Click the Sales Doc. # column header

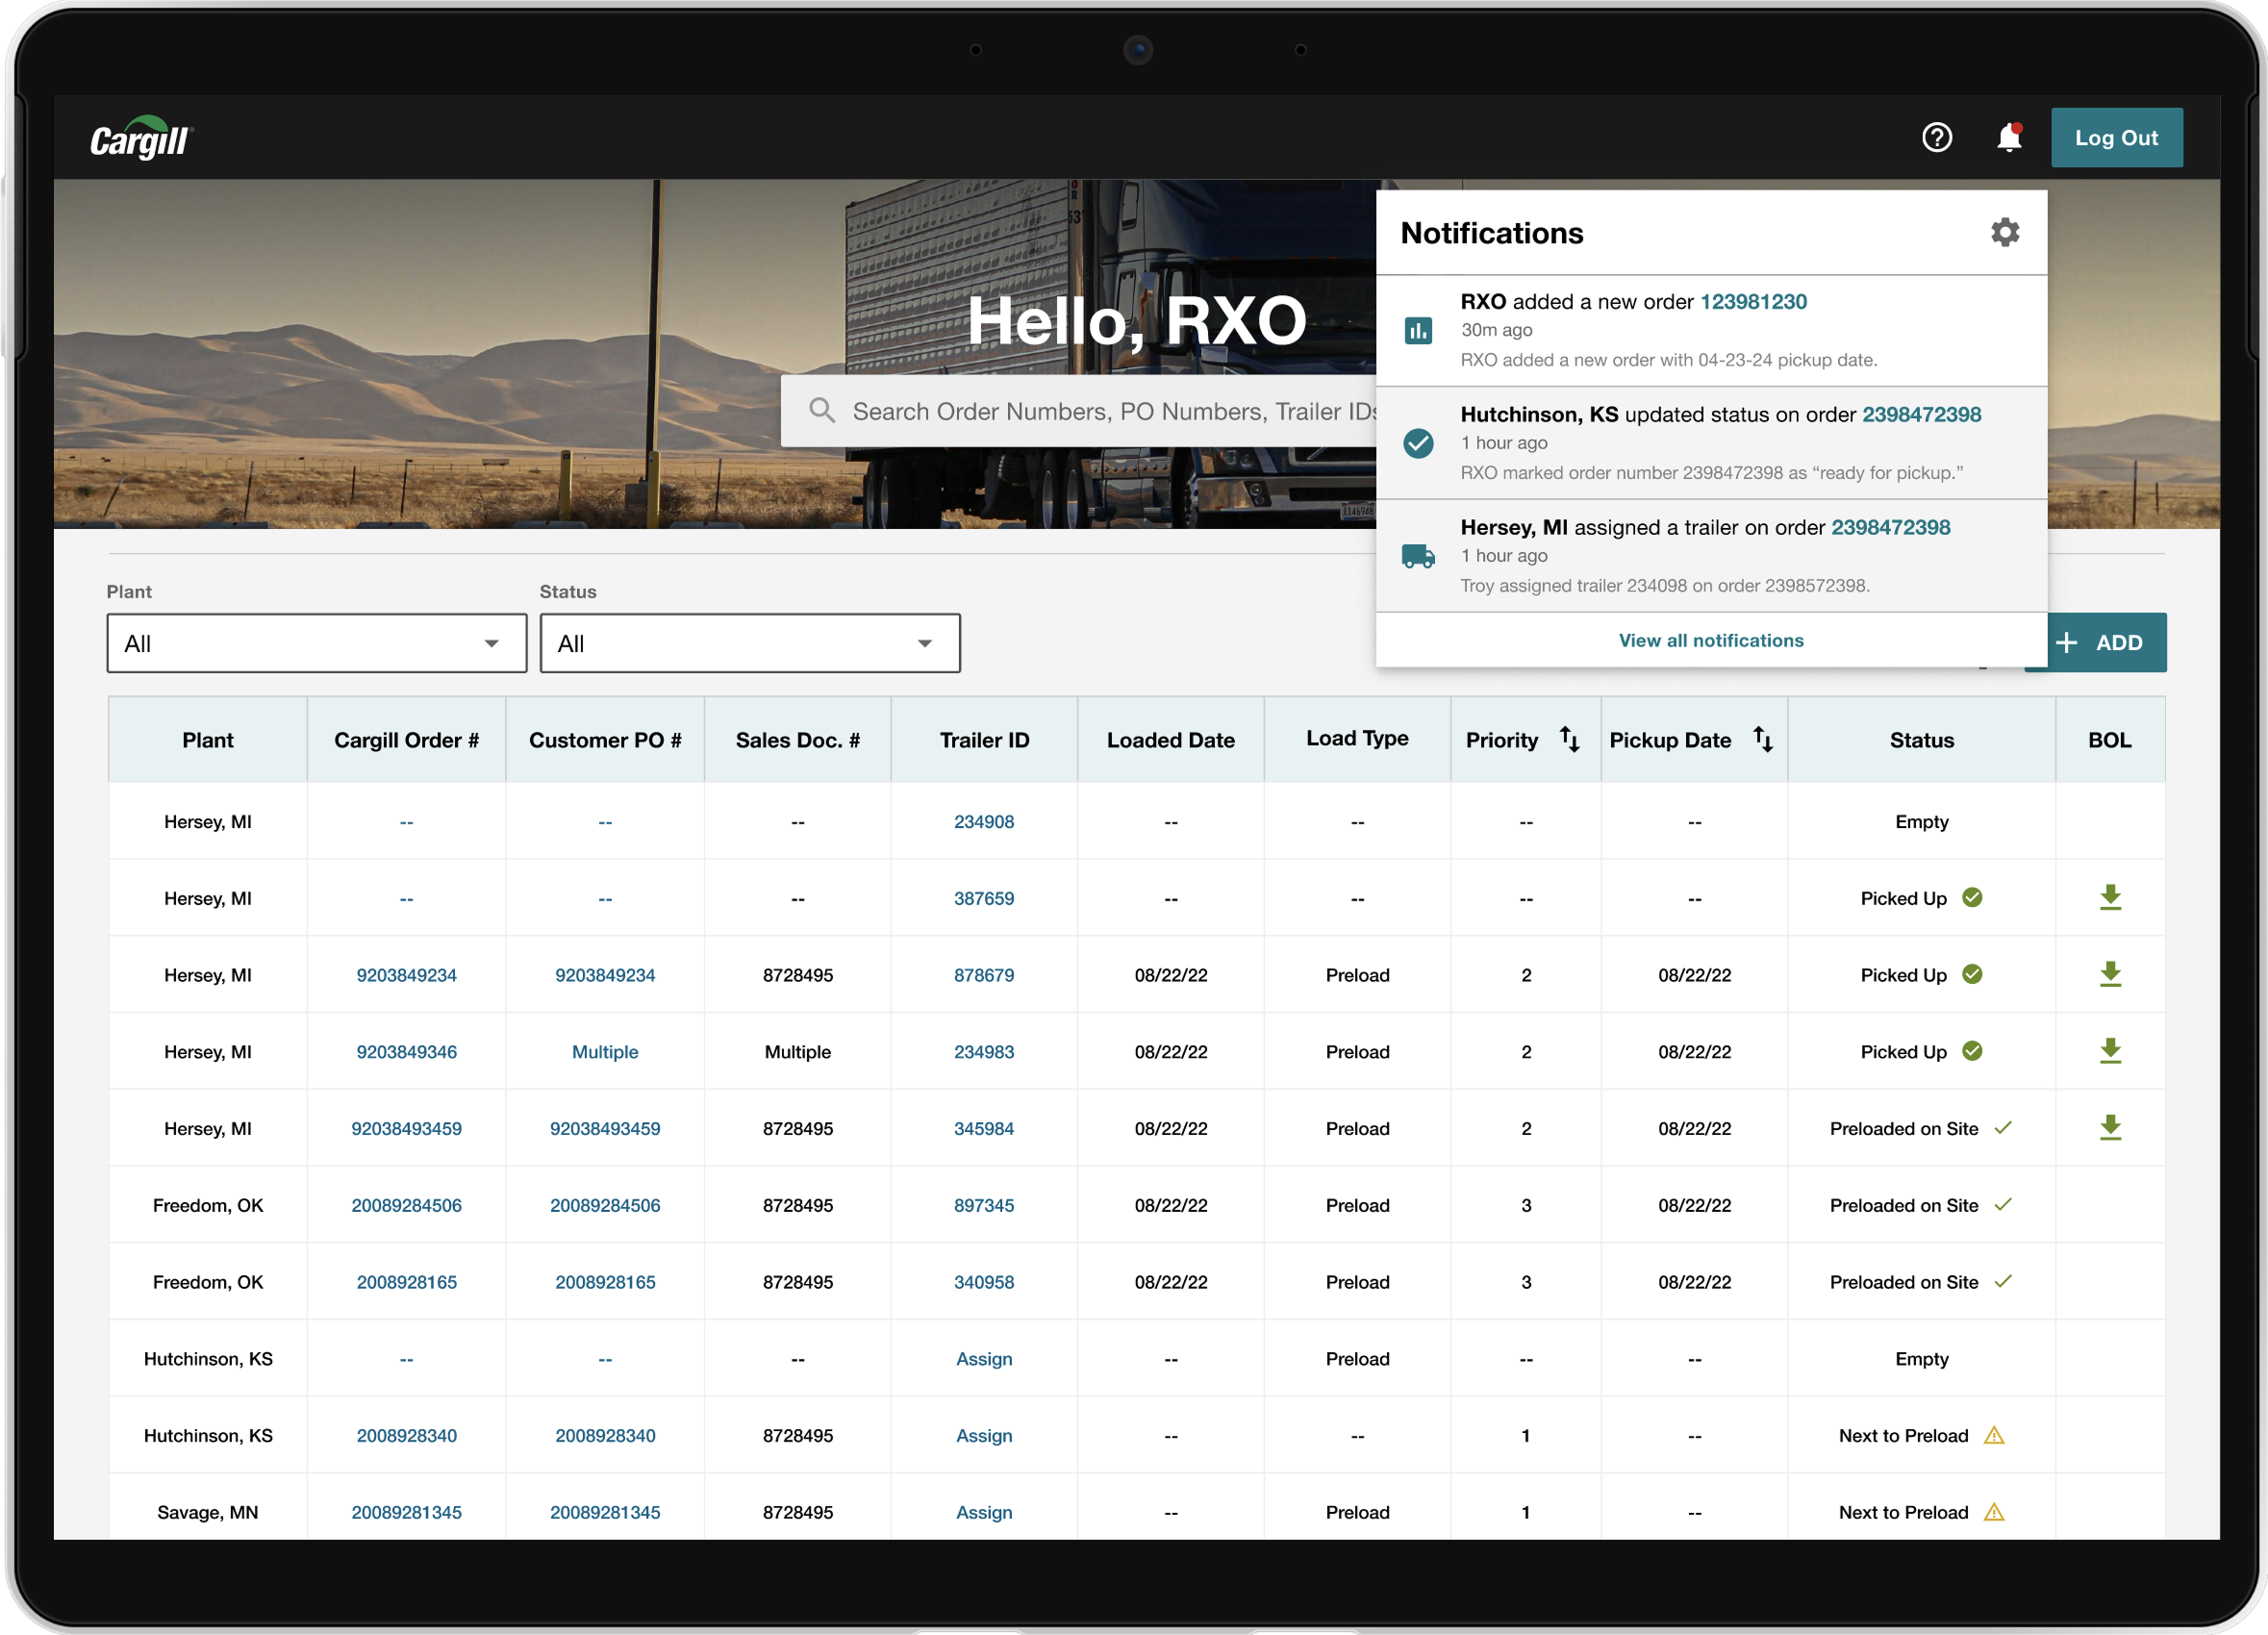point(797,740)
